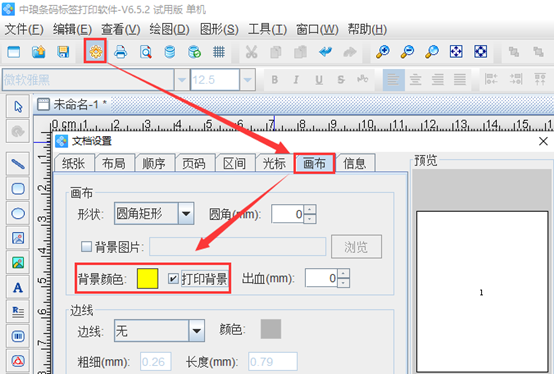The height and width of the screenshot is (374, 554).
Task: Click the refresh database icon
Action: click(x=194, y=52)
